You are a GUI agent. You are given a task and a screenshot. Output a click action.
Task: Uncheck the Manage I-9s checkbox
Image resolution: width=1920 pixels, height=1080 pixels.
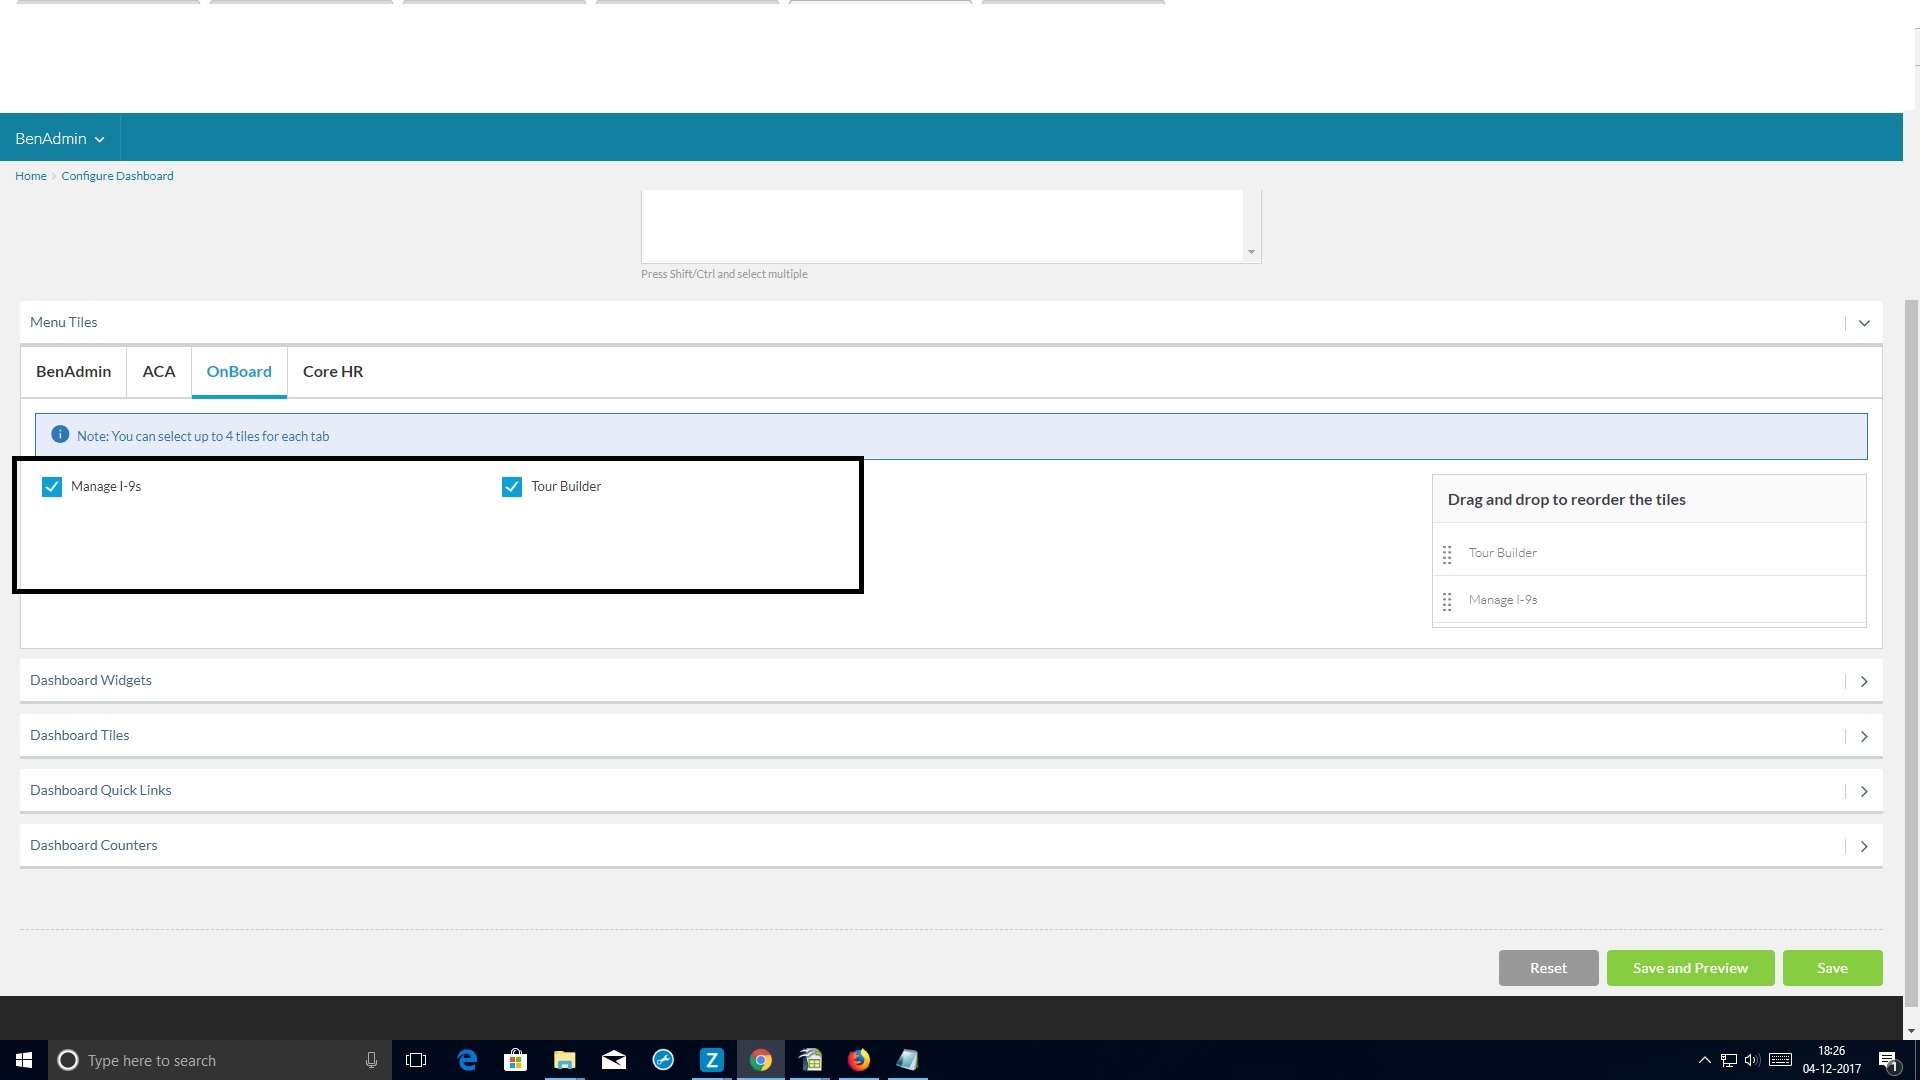(52, 487)
